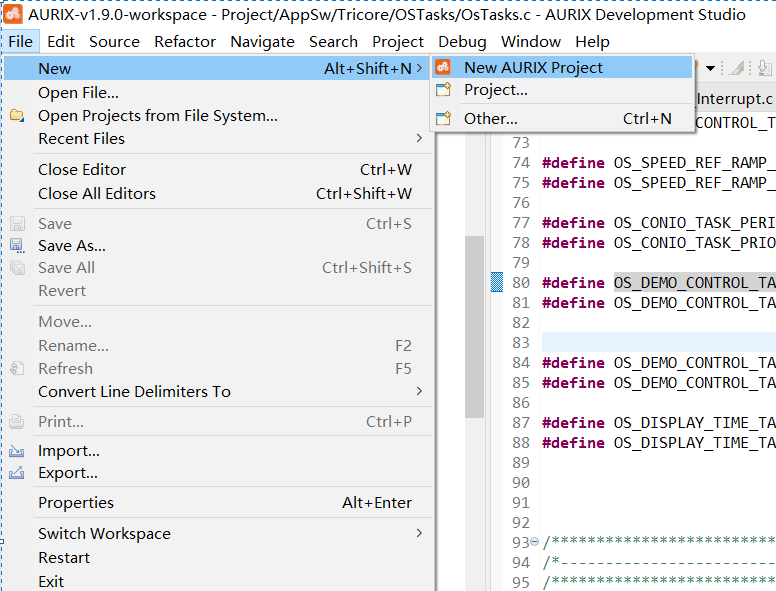Click the Refresh icon

click(x=17, y=369)
